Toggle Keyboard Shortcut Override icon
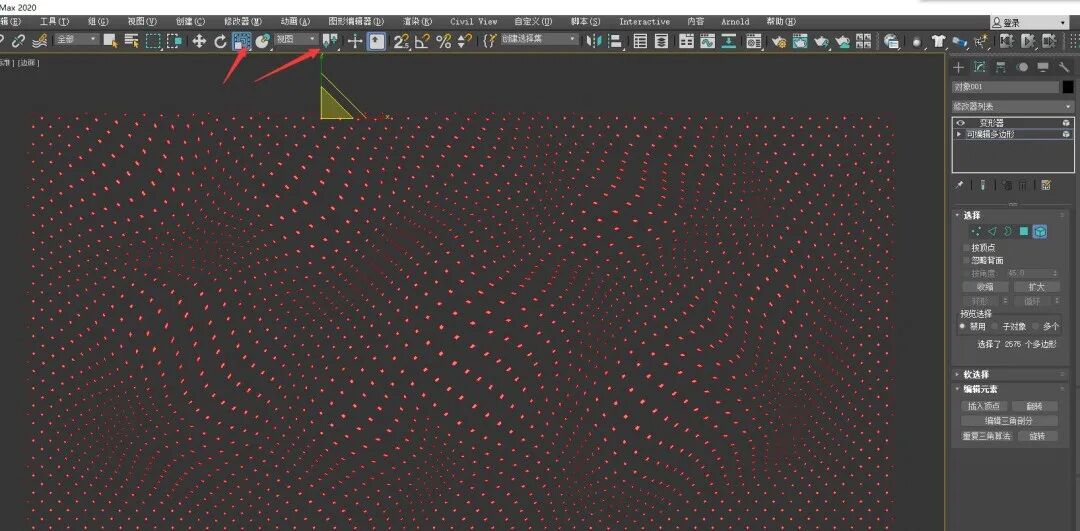Viewport: 1080px width, 531px height. [375, 41]
